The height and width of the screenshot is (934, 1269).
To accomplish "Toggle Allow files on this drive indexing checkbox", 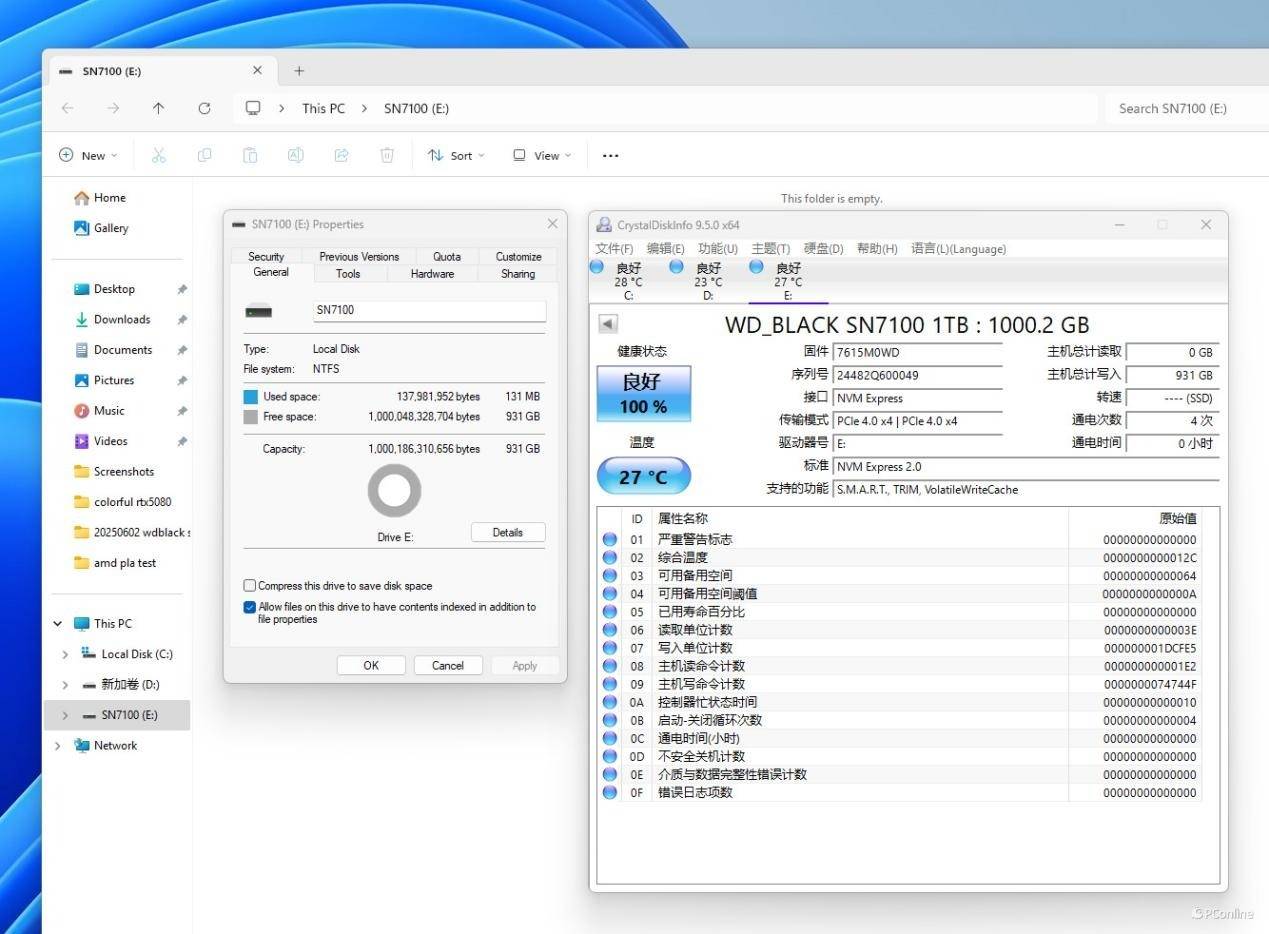I will click(250, 607).
